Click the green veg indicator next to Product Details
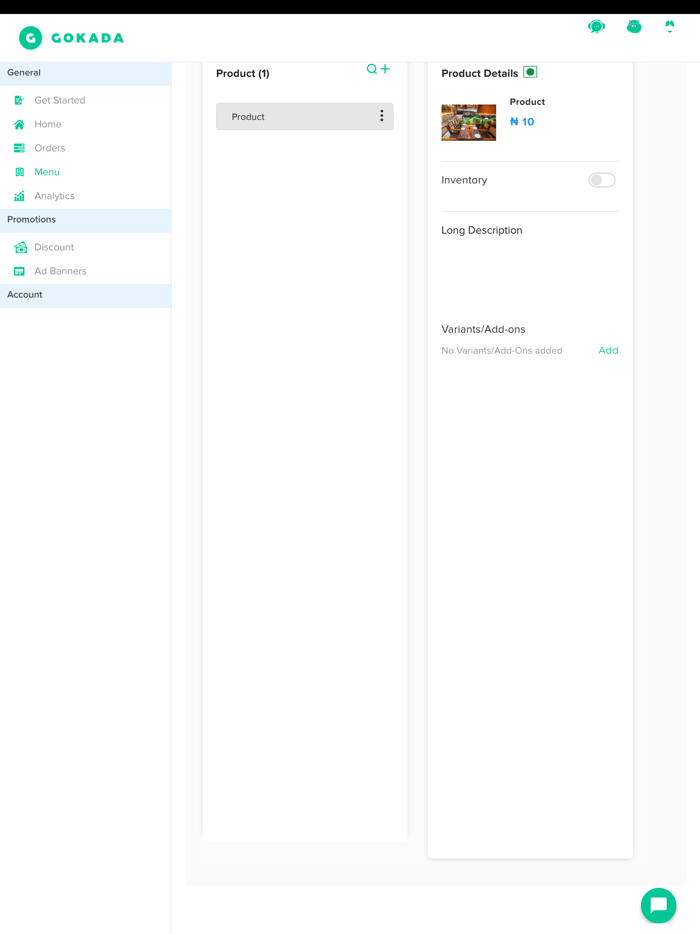Viewport: 700px width, 934px height. pos(530,72)
